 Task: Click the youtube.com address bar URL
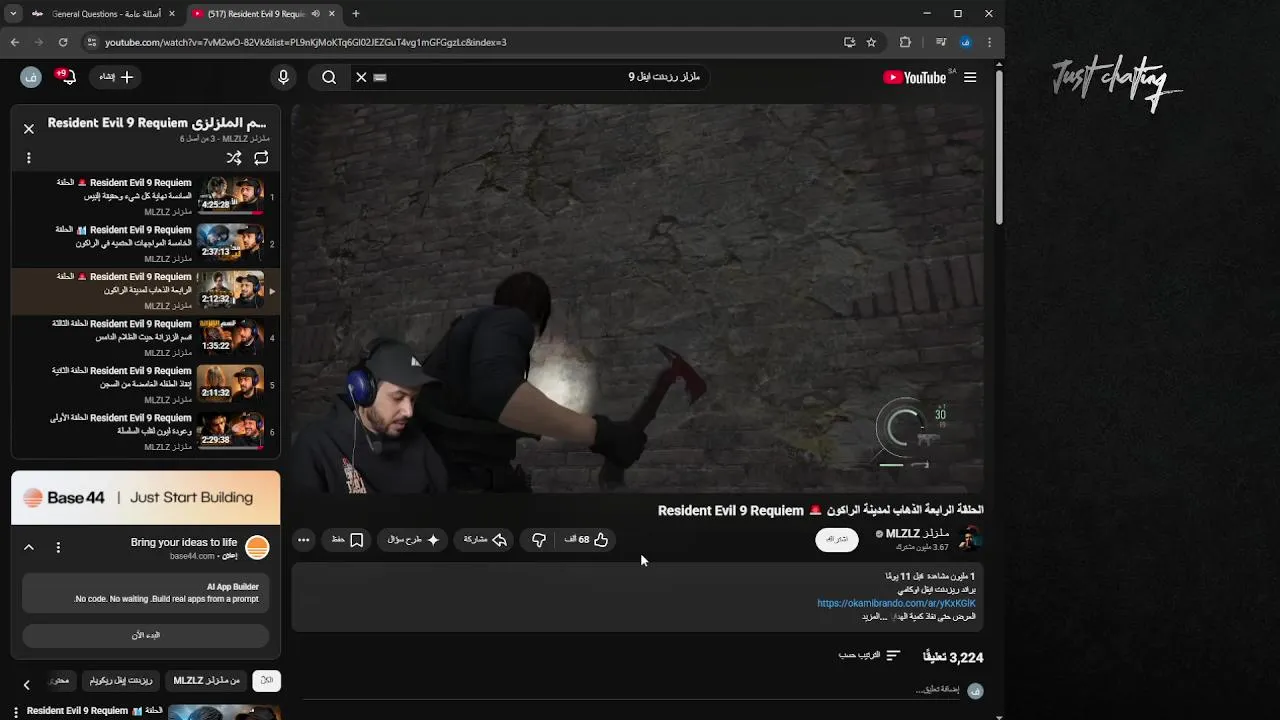tap(305, 42)
